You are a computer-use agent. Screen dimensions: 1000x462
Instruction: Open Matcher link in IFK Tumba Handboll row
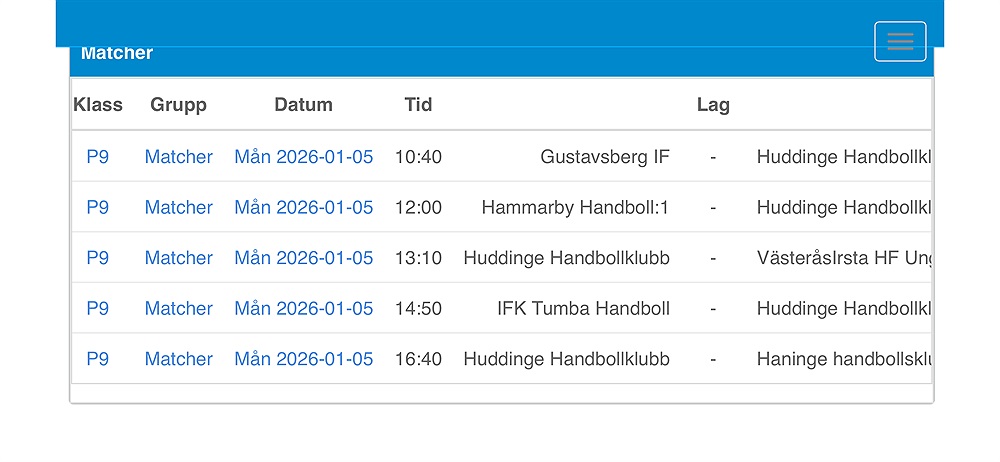[178, 309]
